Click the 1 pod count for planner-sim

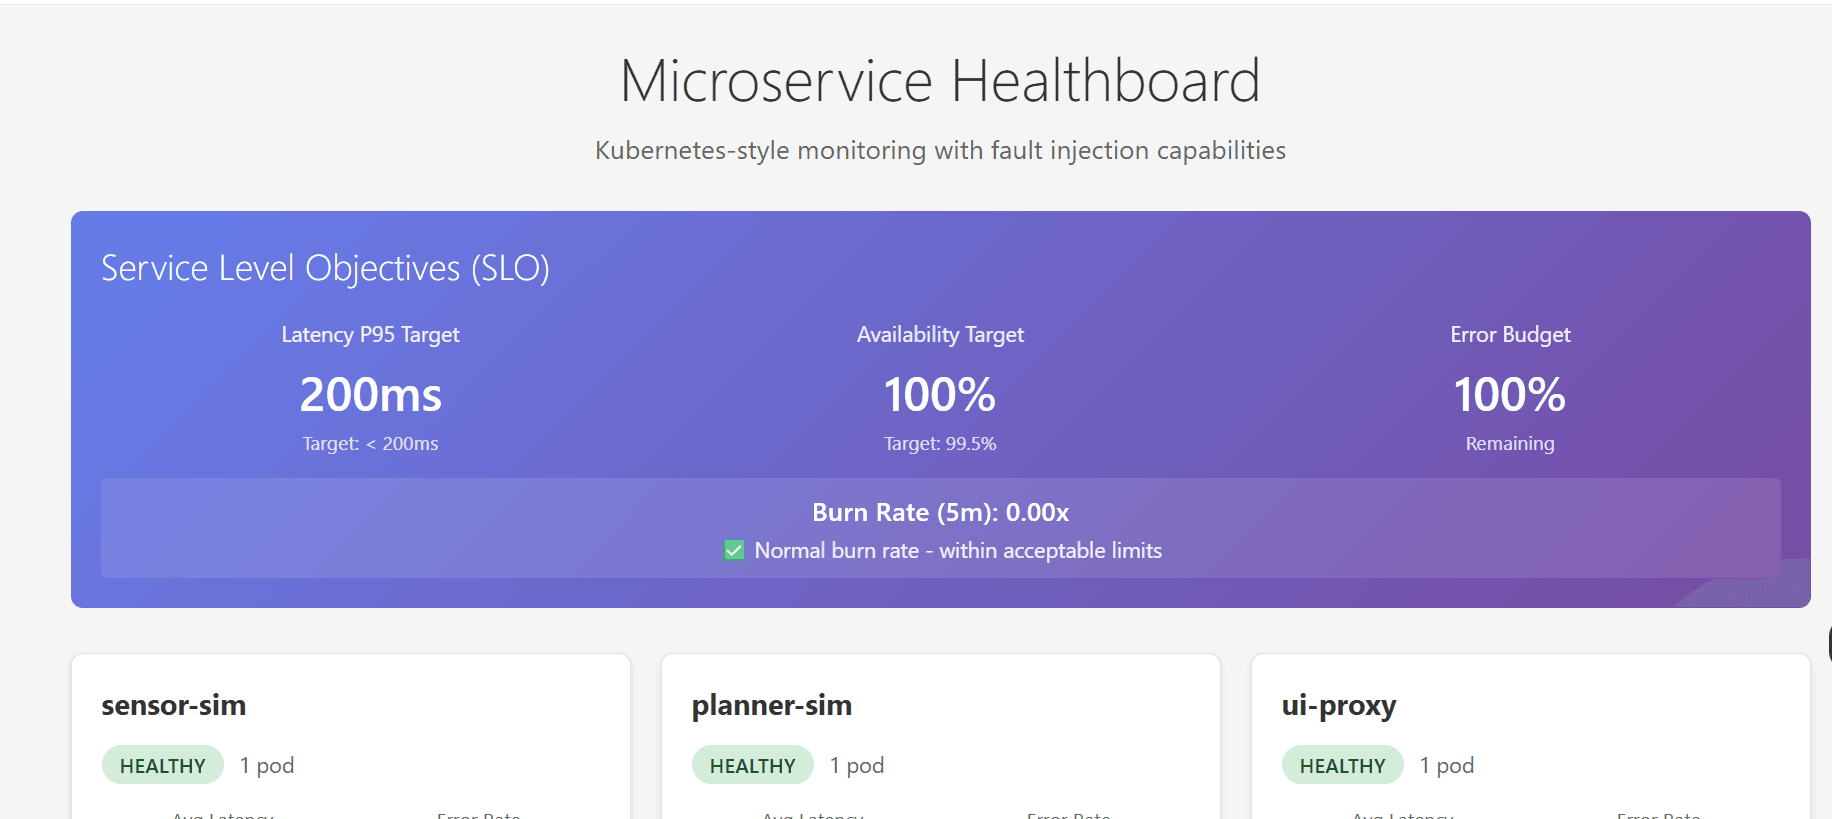pyautogui.click(x=857, y=765)
